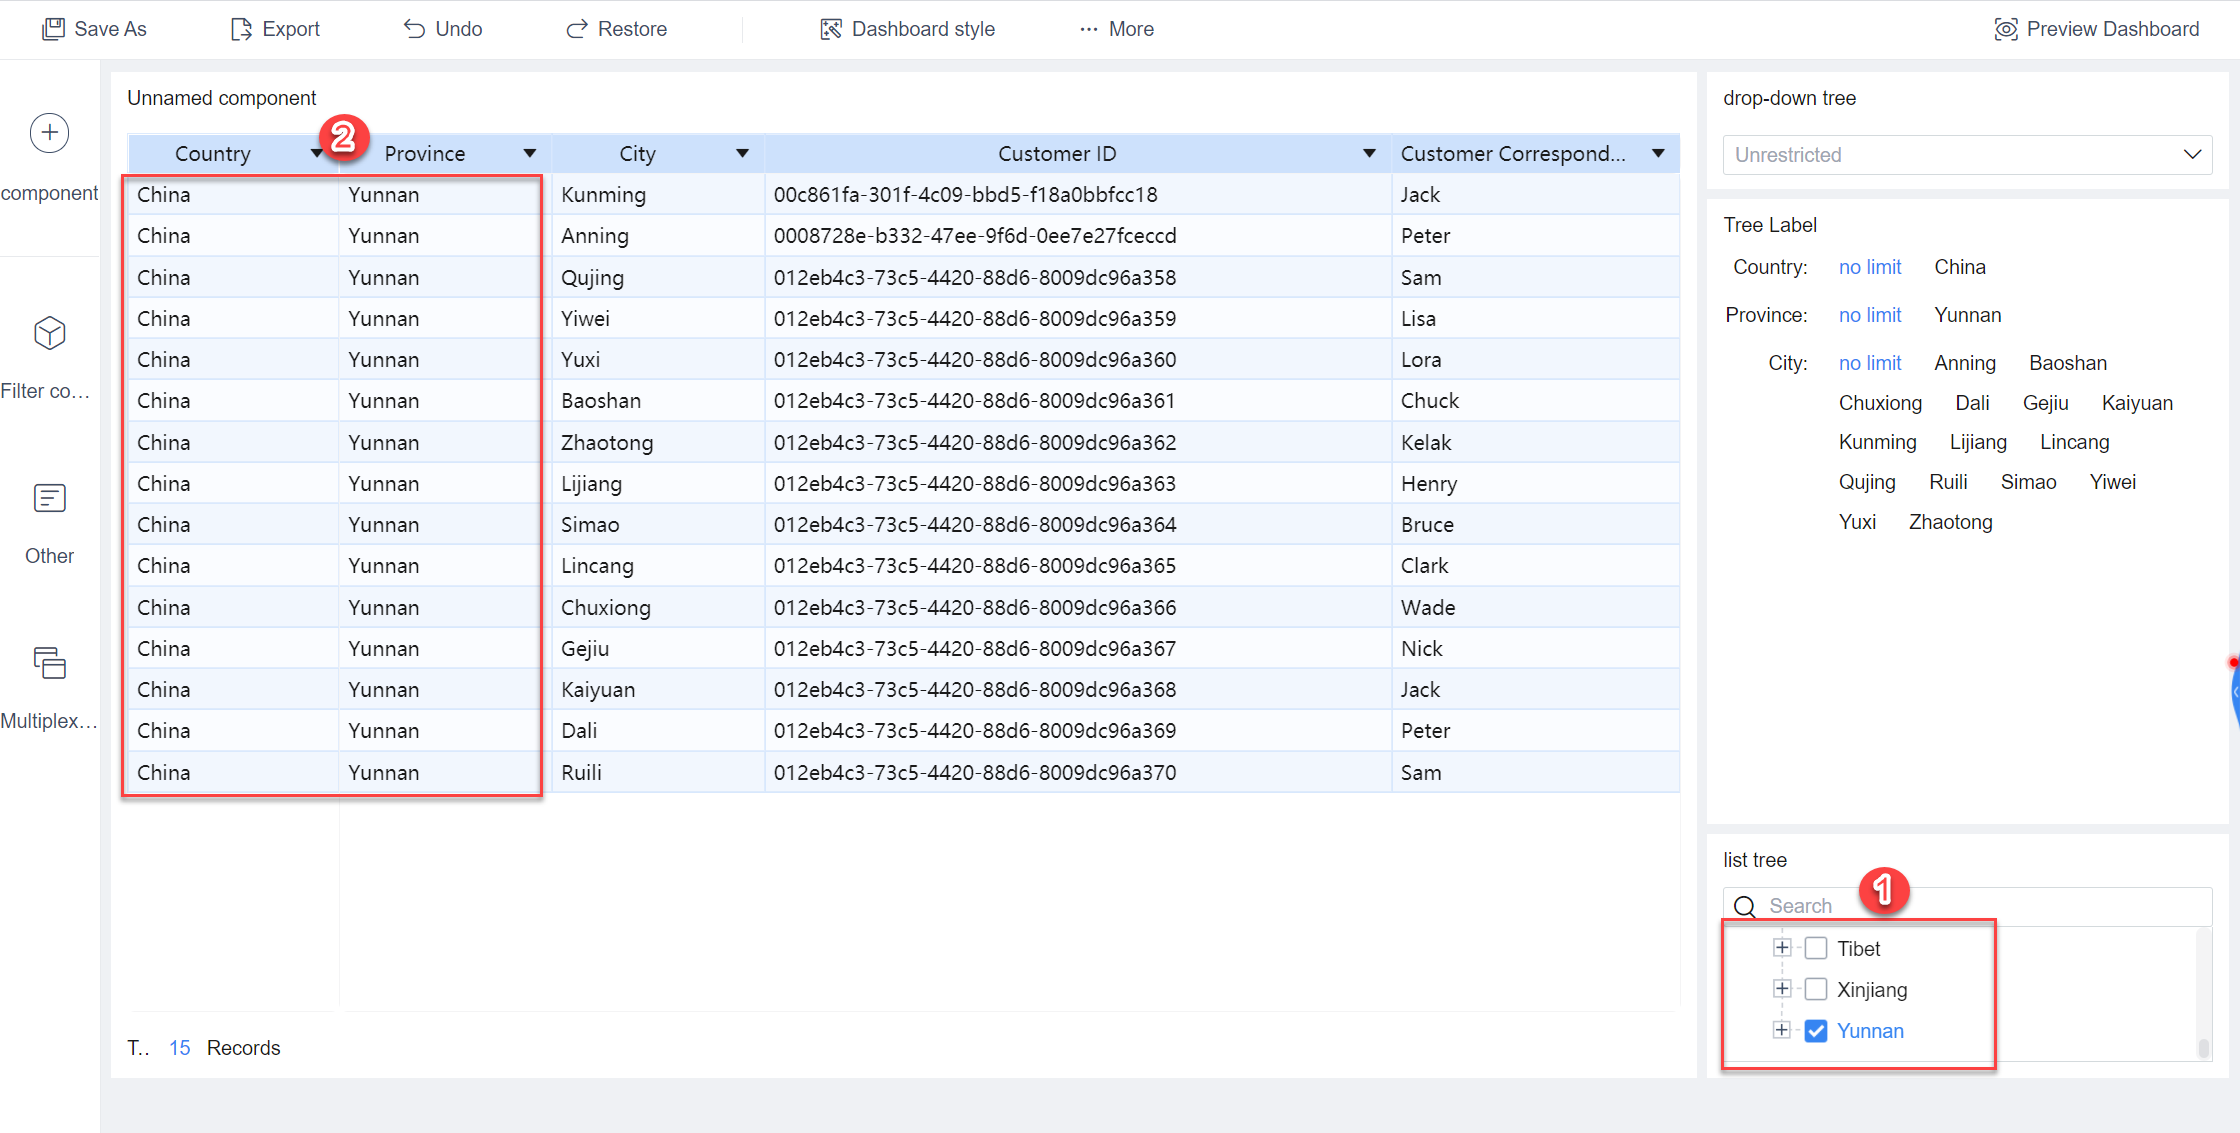Viewport: 2240px width, 1133px height.
Task: Click the Save As icon
Action: (x=53, y=29)
